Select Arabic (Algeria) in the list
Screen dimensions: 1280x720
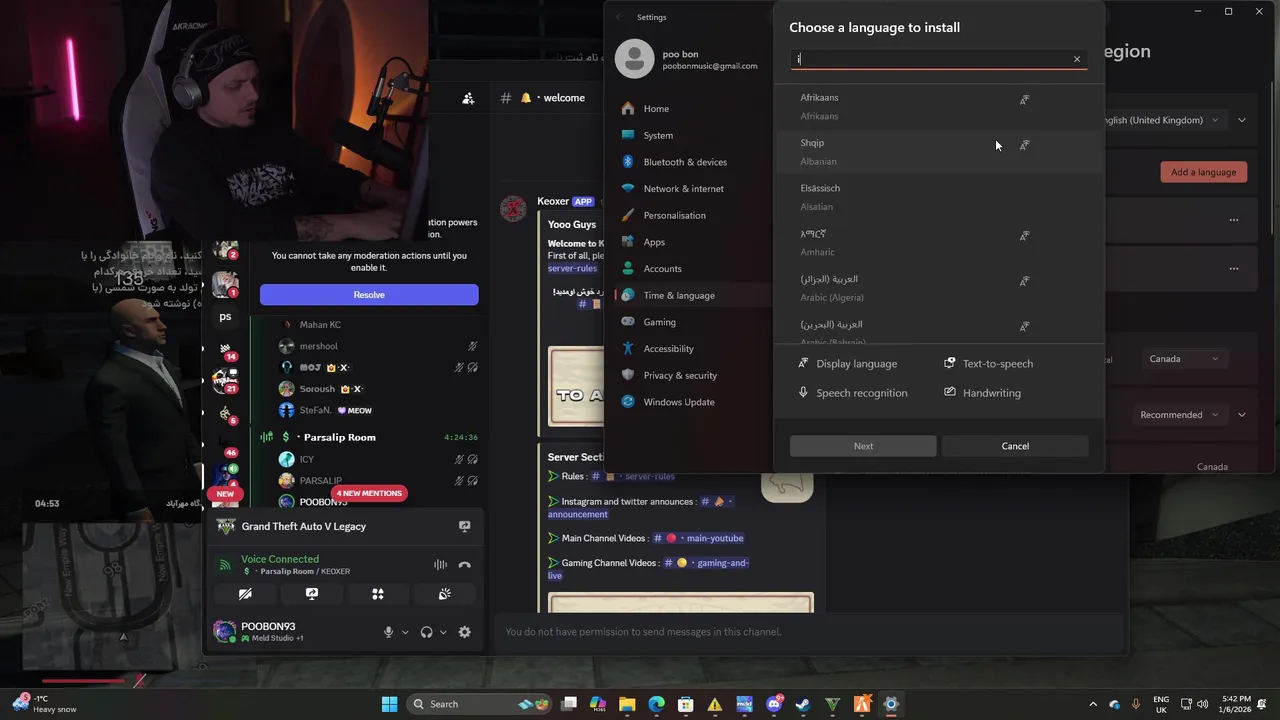[x=938, y=288]
